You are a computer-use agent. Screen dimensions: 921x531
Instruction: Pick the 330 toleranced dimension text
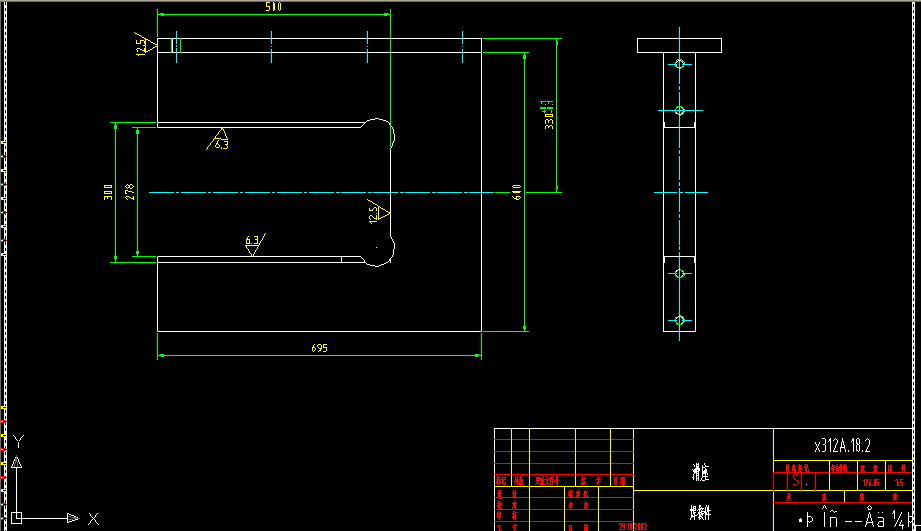coord(547,115)
